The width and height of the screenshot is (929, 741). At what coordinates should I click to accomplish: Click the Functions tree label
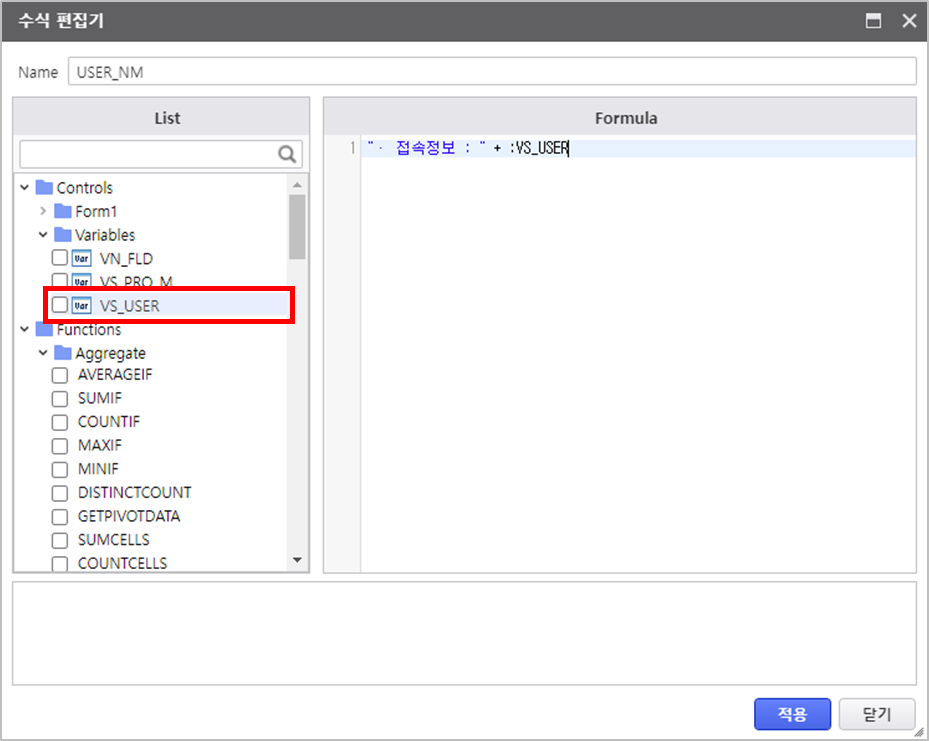89,330
